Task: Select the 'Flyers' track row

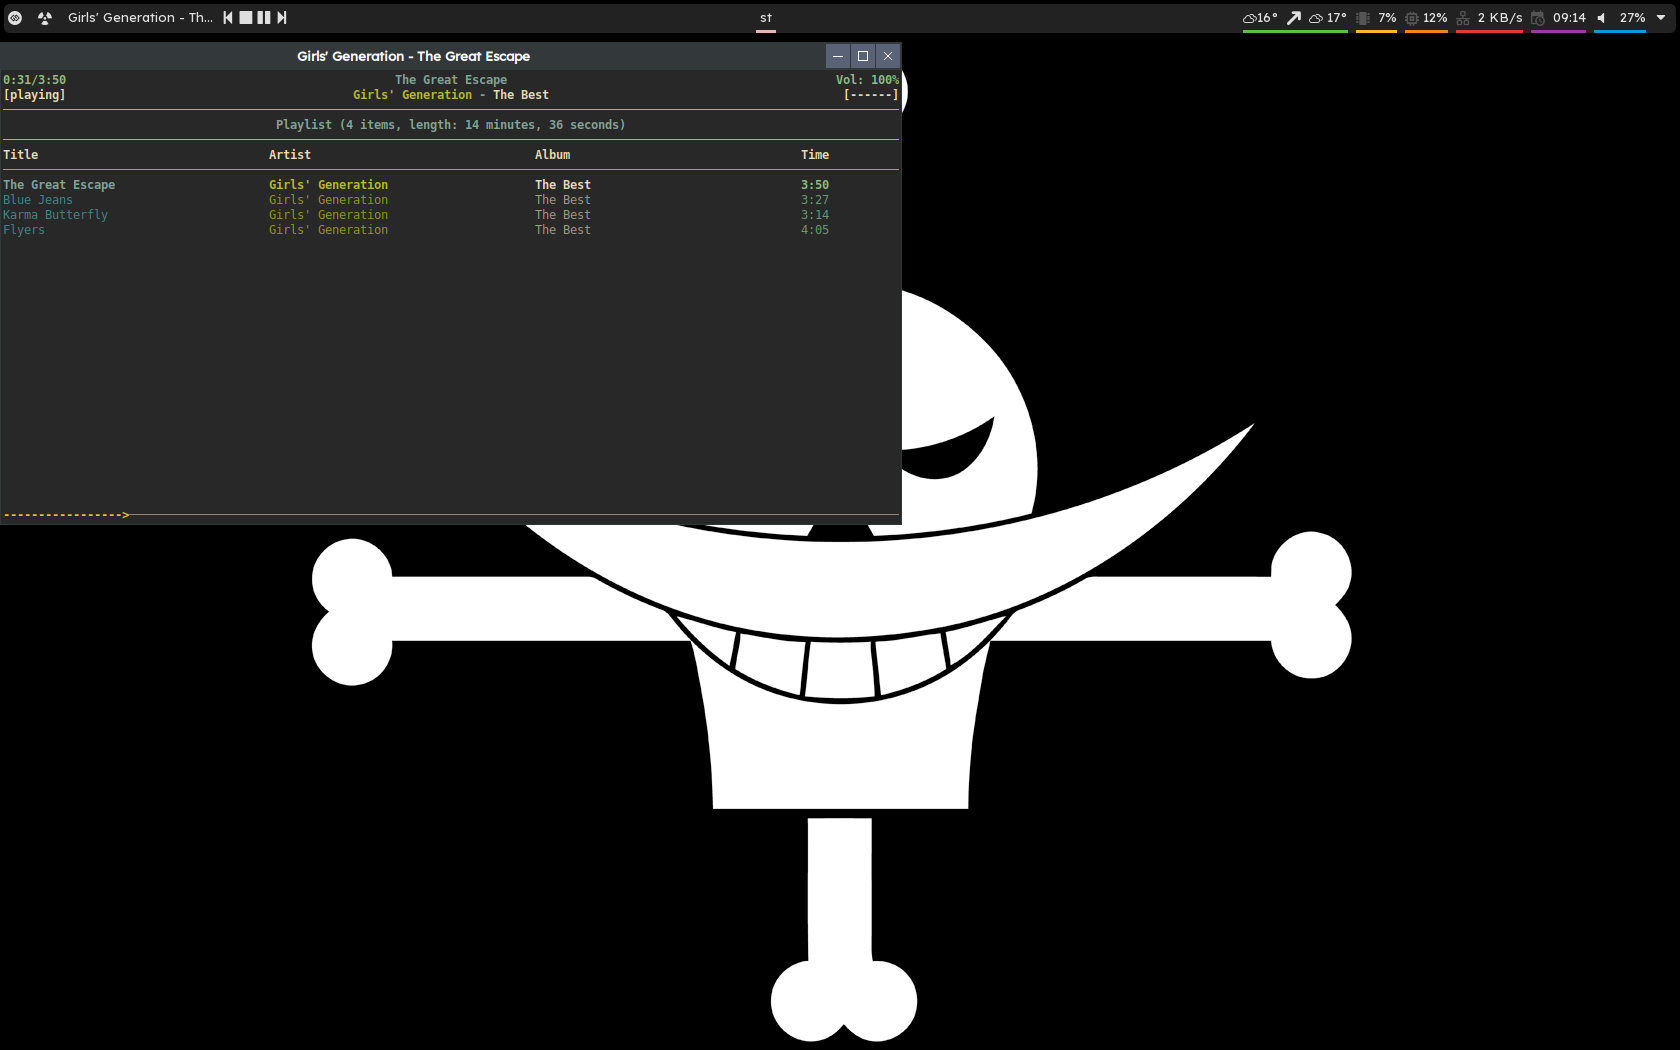Action: click(x=450, y=230)
